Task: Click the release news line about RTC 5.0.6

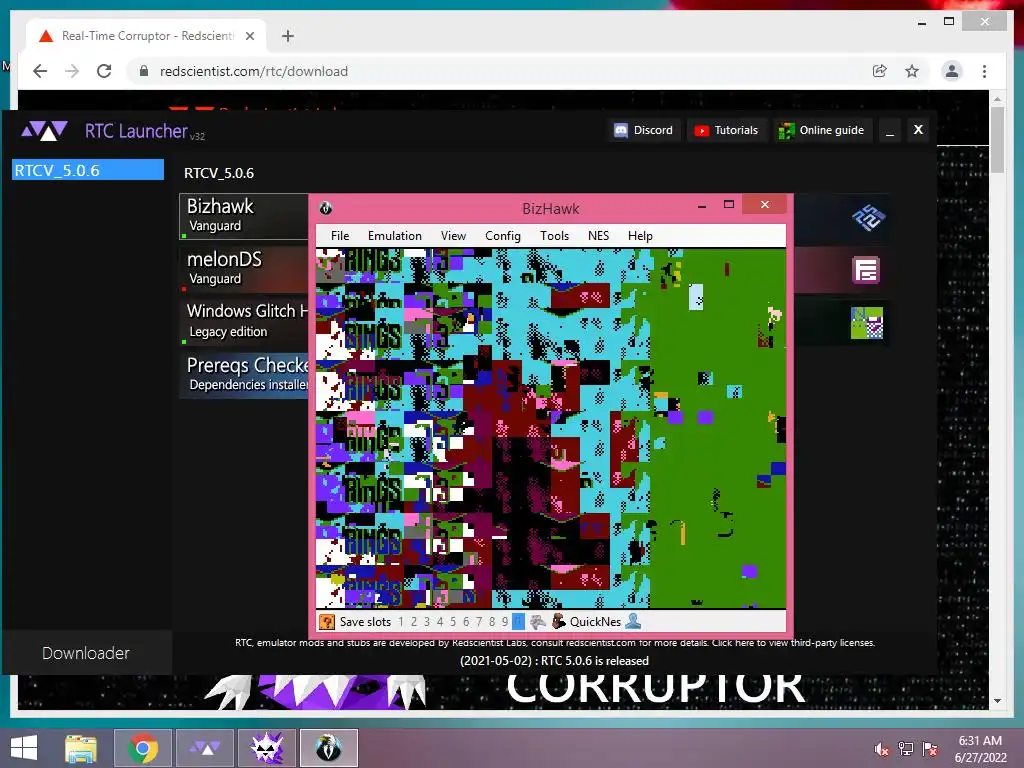Action: (x=554, y=661)
